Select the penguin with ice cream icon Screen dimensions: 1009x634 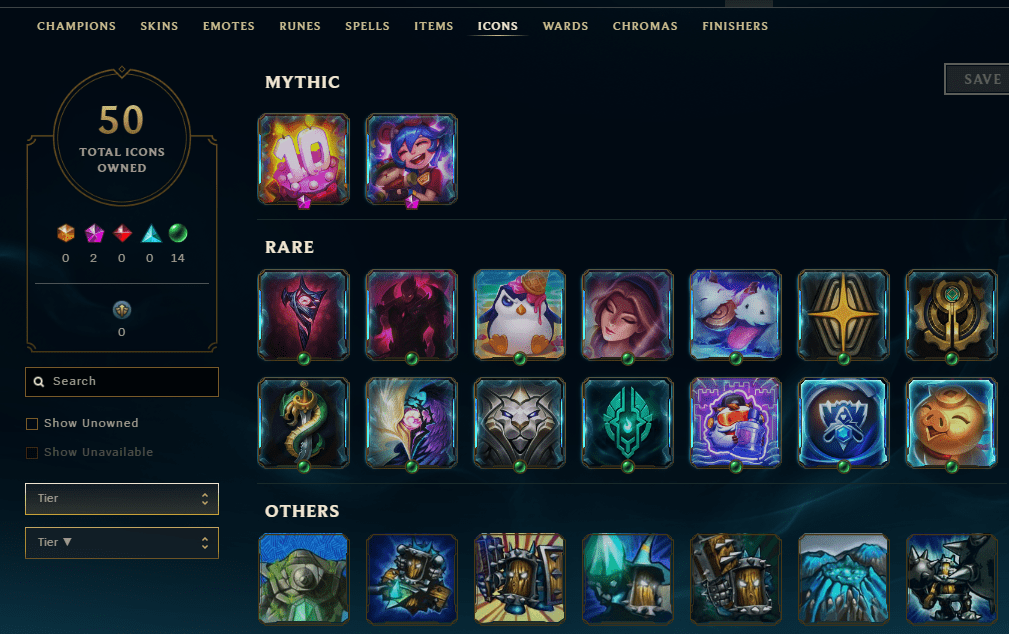coord(519,315)
